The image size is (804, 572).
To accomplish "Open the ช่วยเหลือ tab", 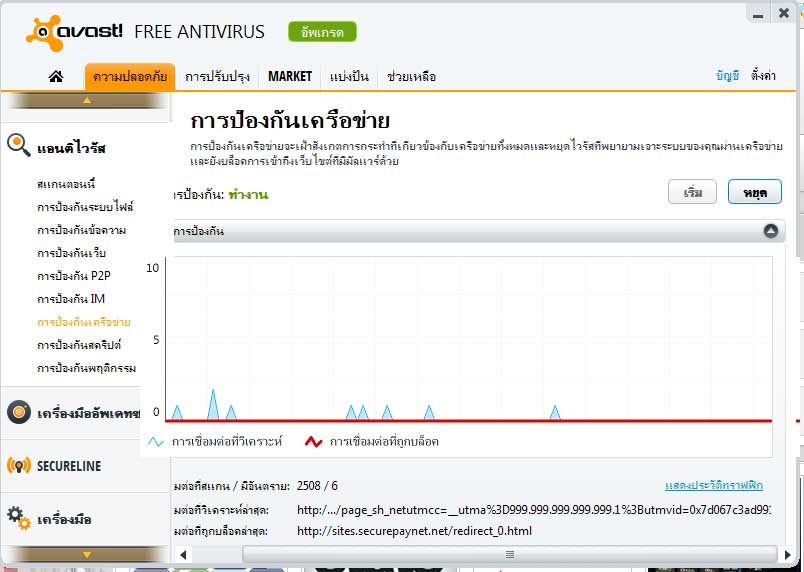I will click(x=411, y=77).
